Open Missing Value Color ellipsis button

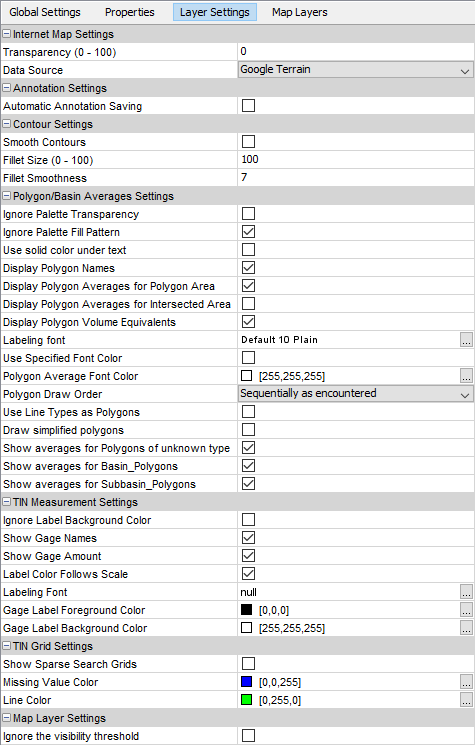tap(466, 682)
